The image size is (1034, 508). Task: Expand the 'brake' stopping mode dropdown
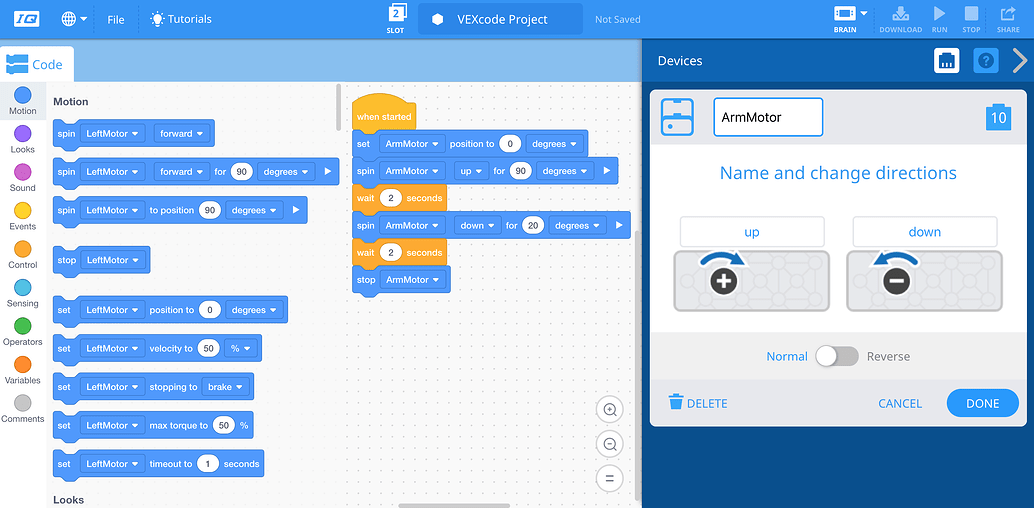coord(225,387)
